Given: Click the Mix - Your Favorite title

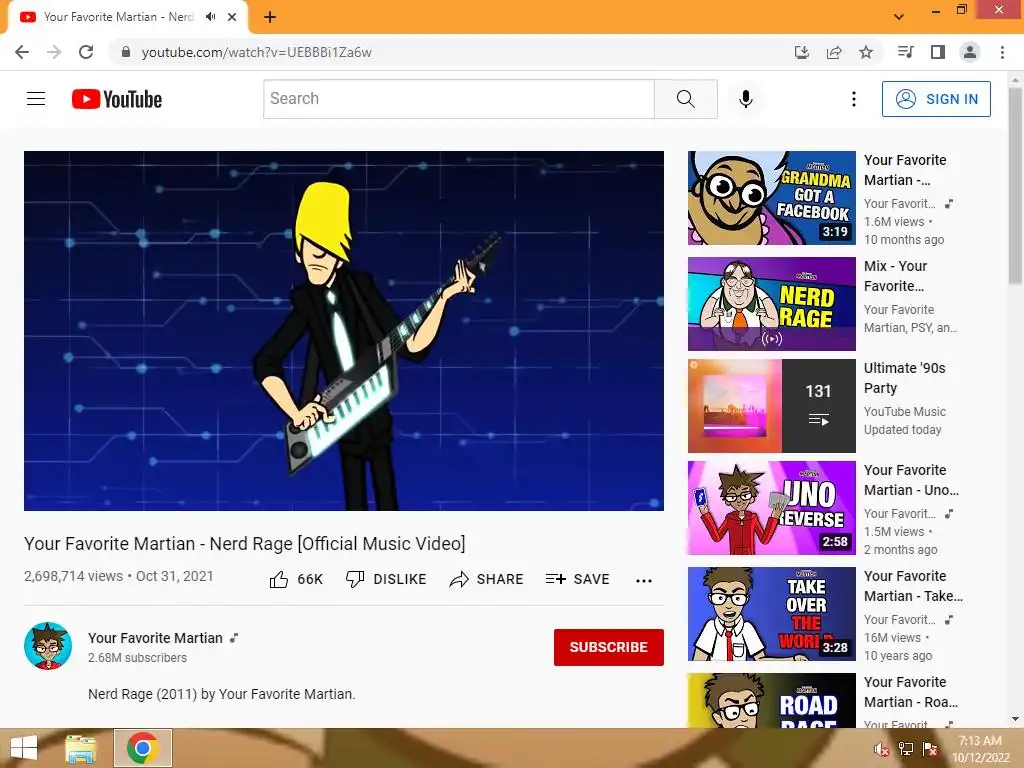Looking at the screenshot, I should (x=895, y=276).
